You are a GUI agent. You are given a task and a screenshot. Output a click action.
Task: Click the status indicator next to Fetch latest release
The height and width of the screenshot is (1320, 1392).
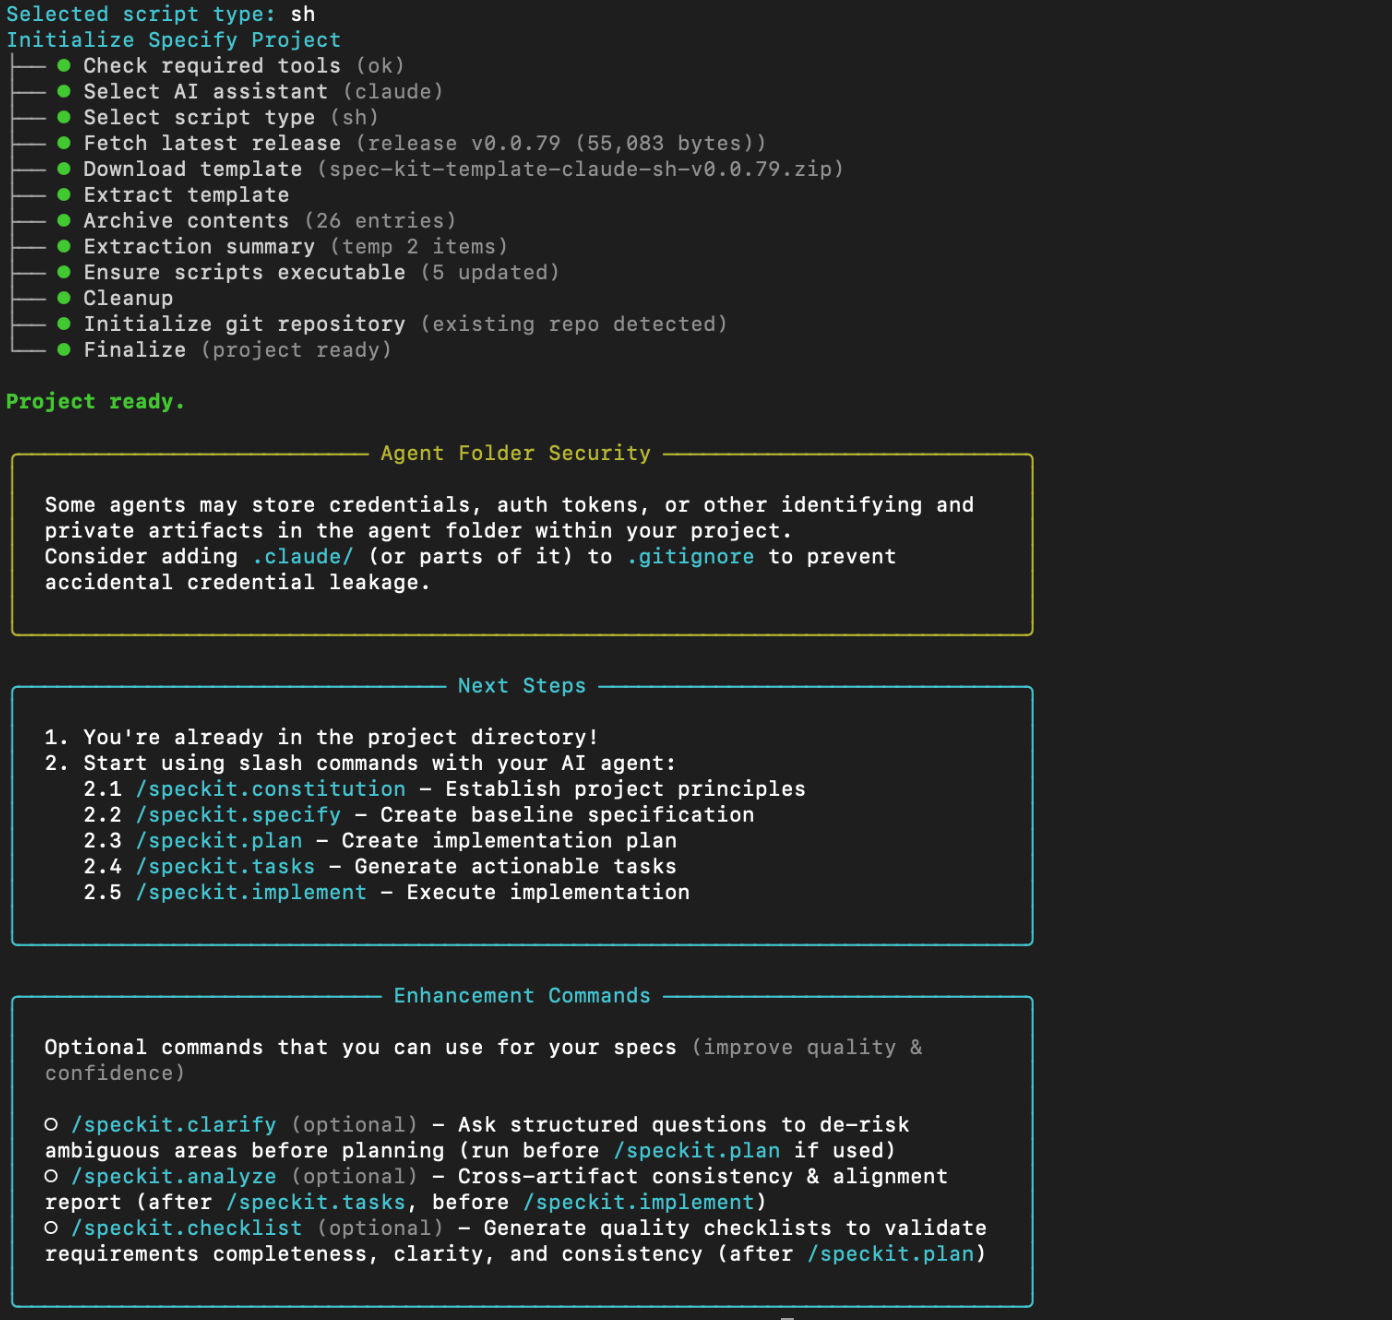click(x=64, y=143)
